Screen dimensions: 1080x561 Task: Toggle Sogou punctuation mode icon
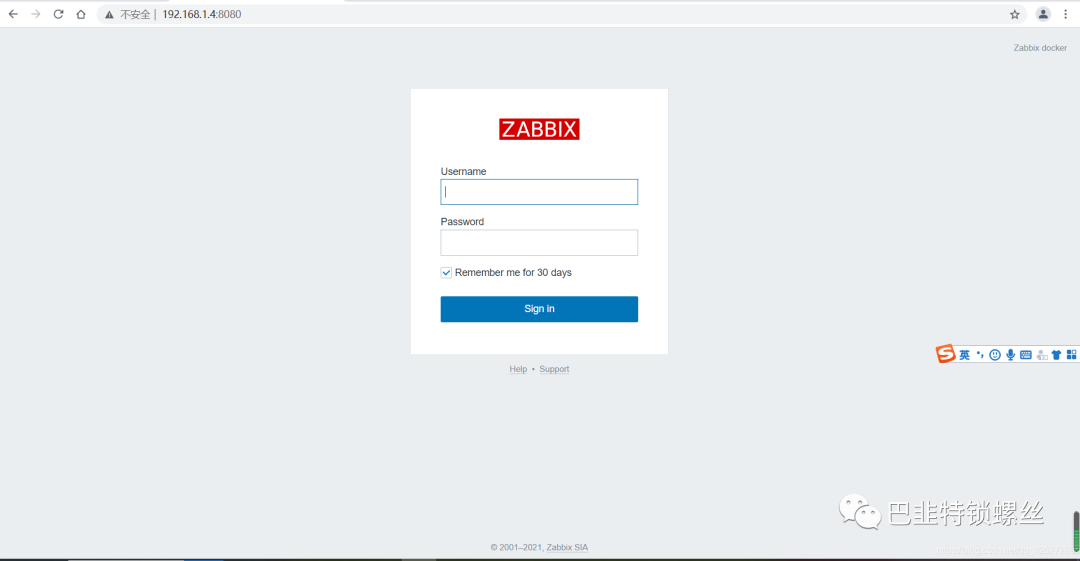(x=979, y=355)
